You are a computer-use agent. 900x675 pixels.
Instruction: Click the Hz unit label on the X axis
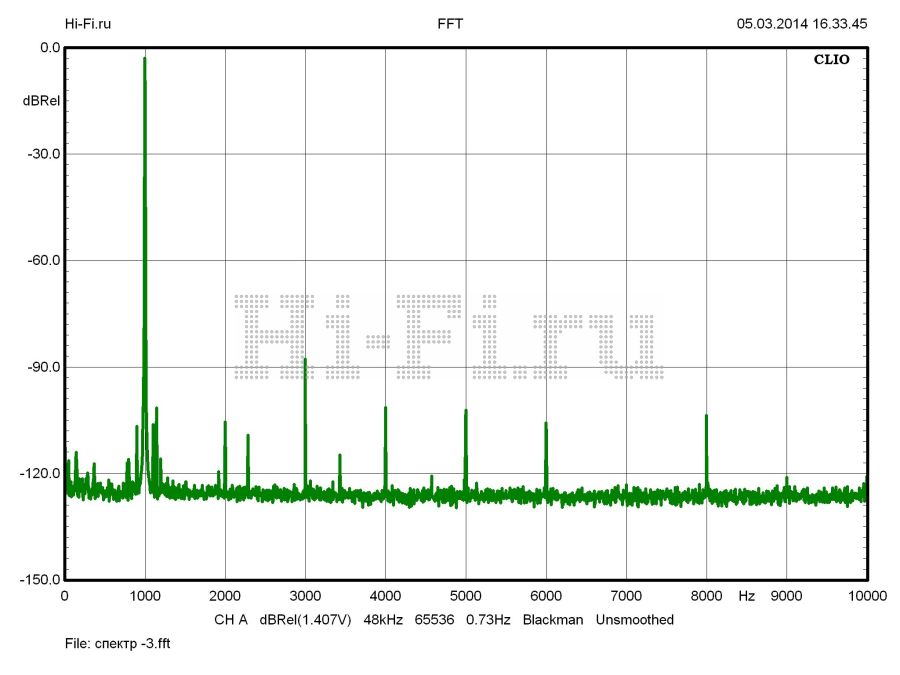tap(746, 596)
